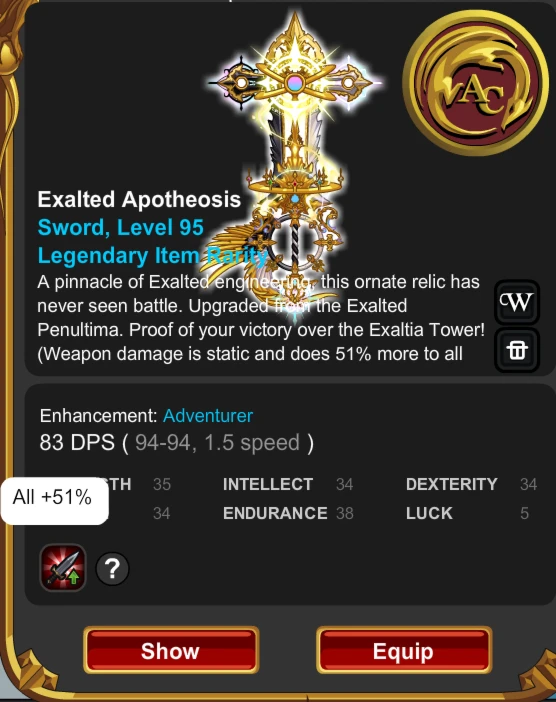Click the Exalted Apotheosis item title
The image size is (556, 702).
(x=139, y=200)
